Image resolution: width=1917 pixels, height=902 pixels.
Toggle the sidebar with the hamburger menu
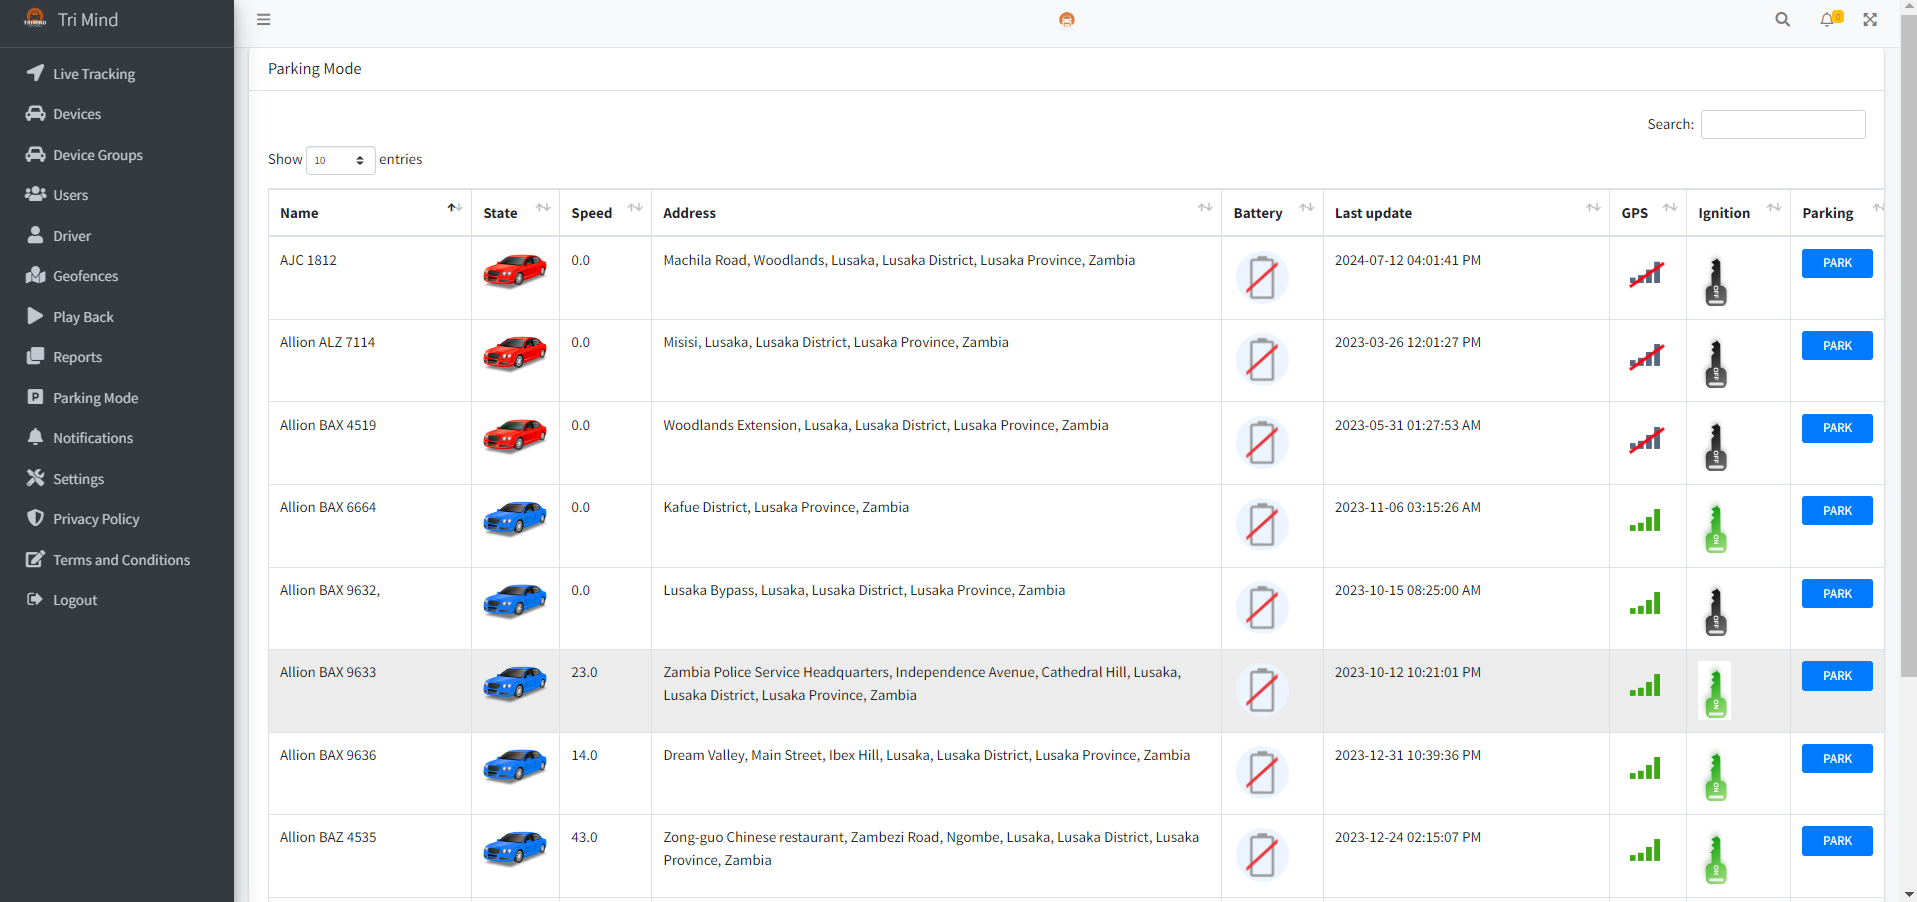point(263,19)
